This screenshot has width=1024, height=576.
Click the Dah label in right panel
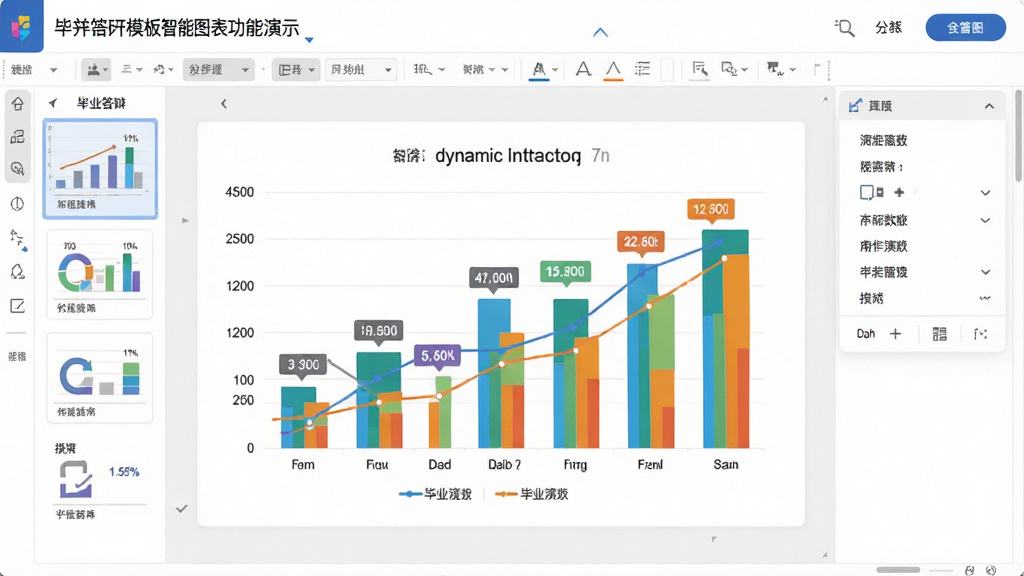(x=865, y=334)
